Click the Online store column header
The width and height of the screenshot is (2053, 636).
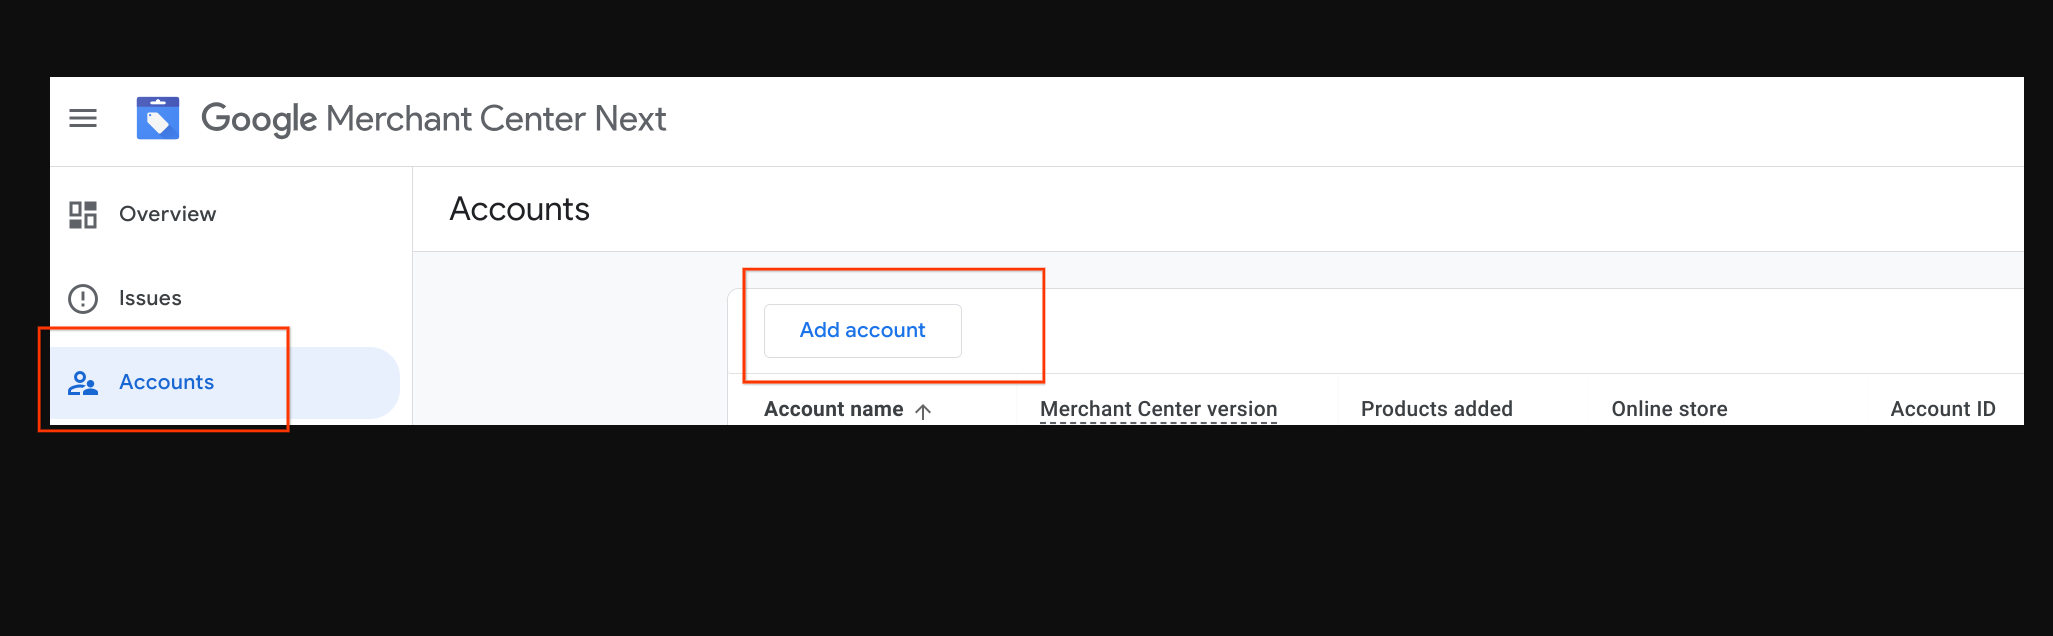point(1669,409)
